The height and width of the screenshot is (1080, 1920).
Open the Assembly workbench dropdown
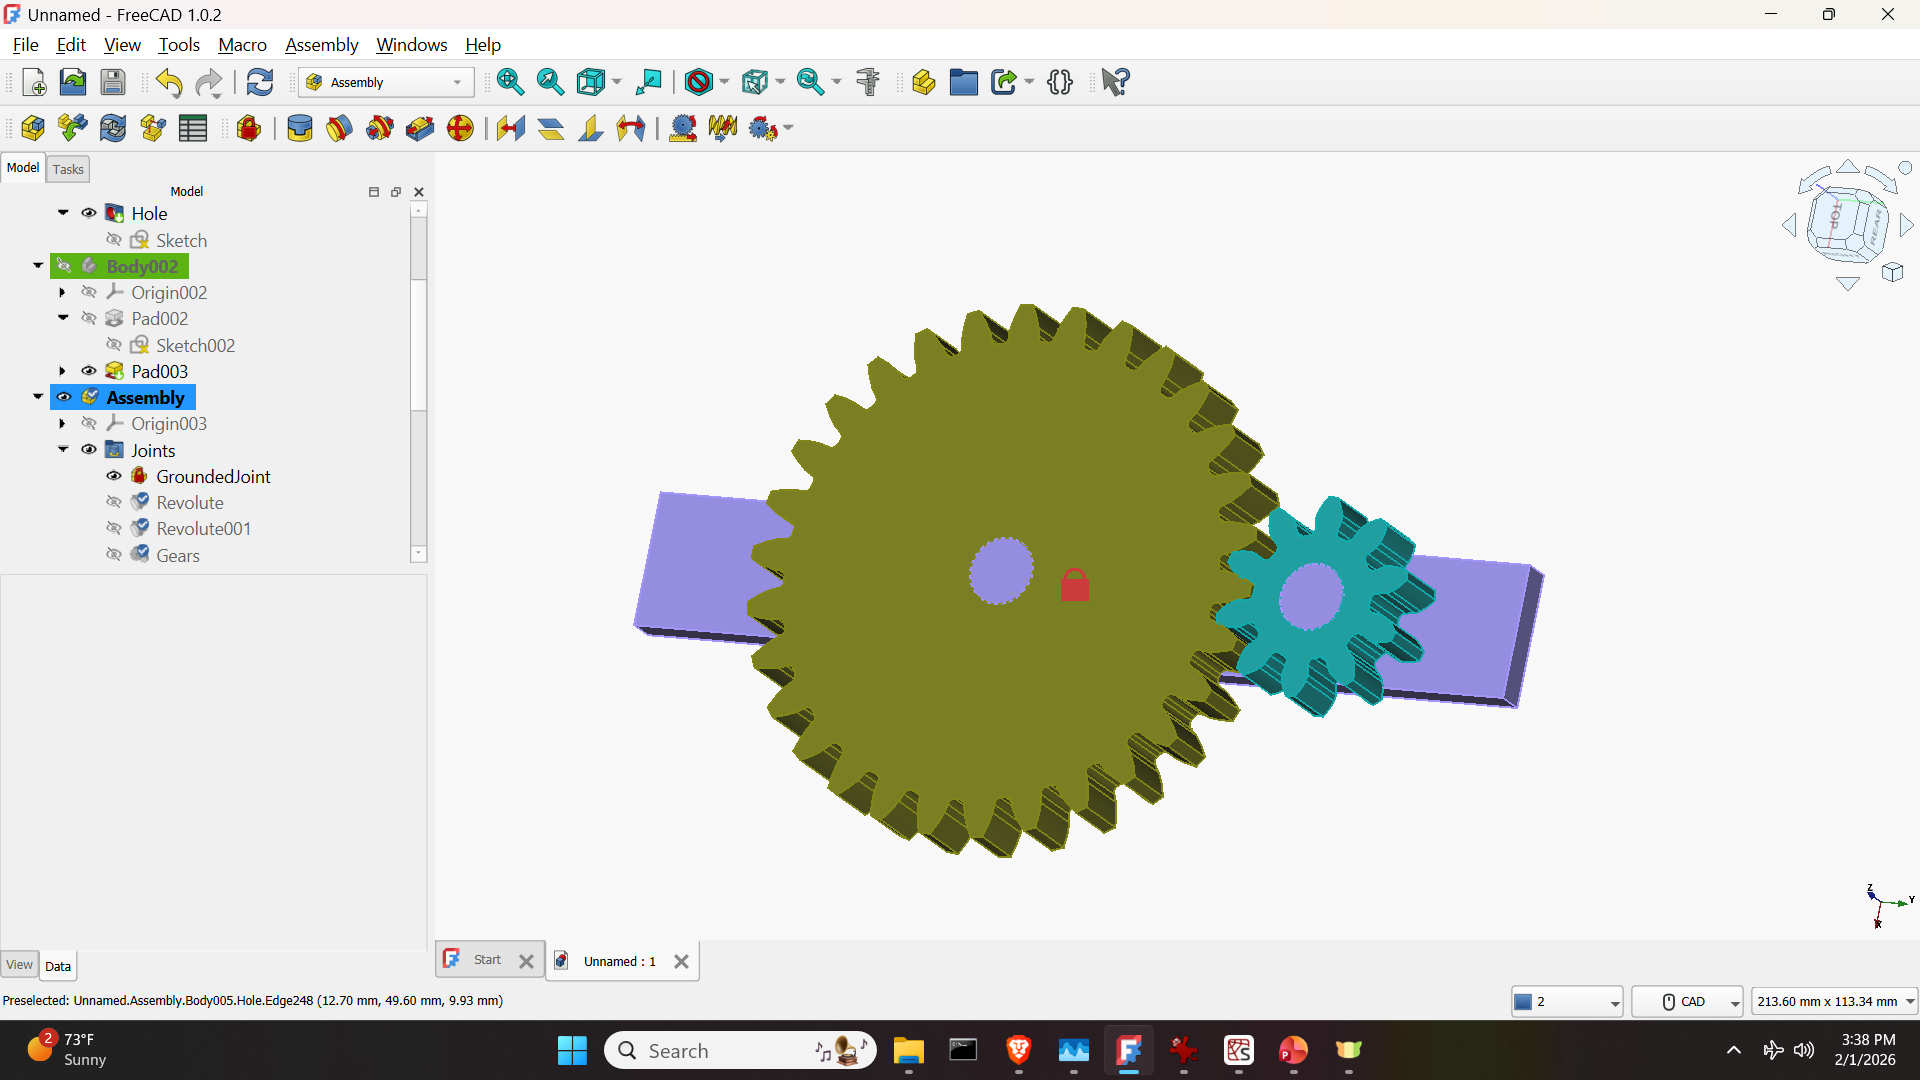pyautogui.click(x=386, y=82)
